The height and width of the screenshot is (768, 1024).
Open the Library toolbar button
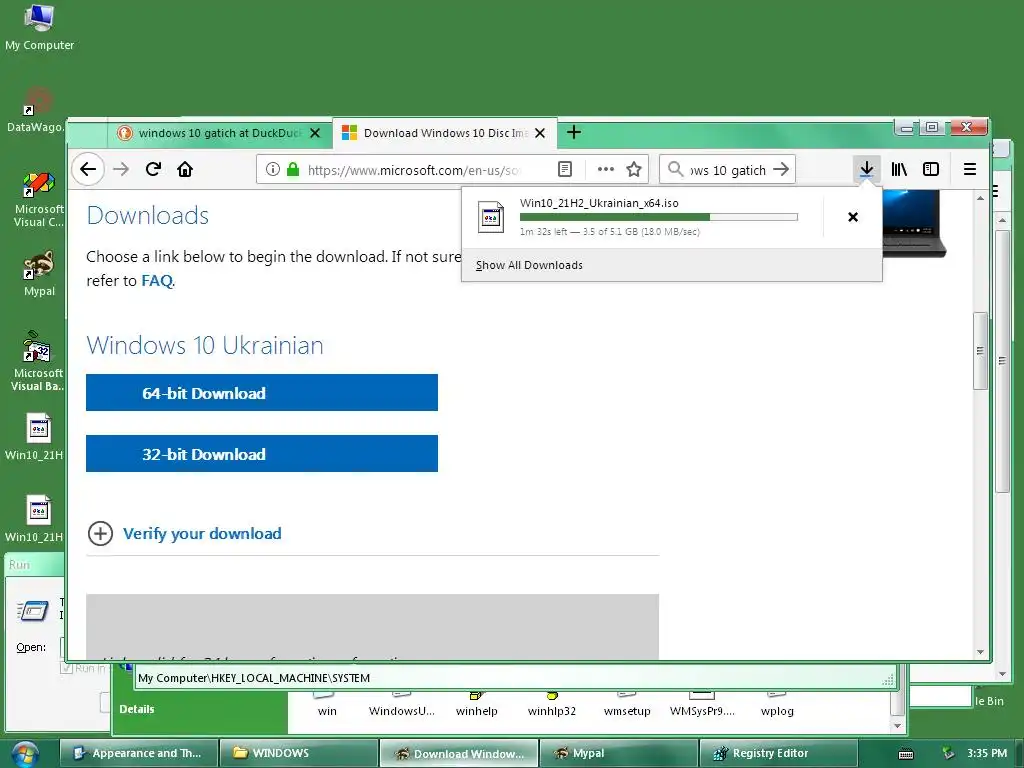pyautogui.click(x=899, y=170)
